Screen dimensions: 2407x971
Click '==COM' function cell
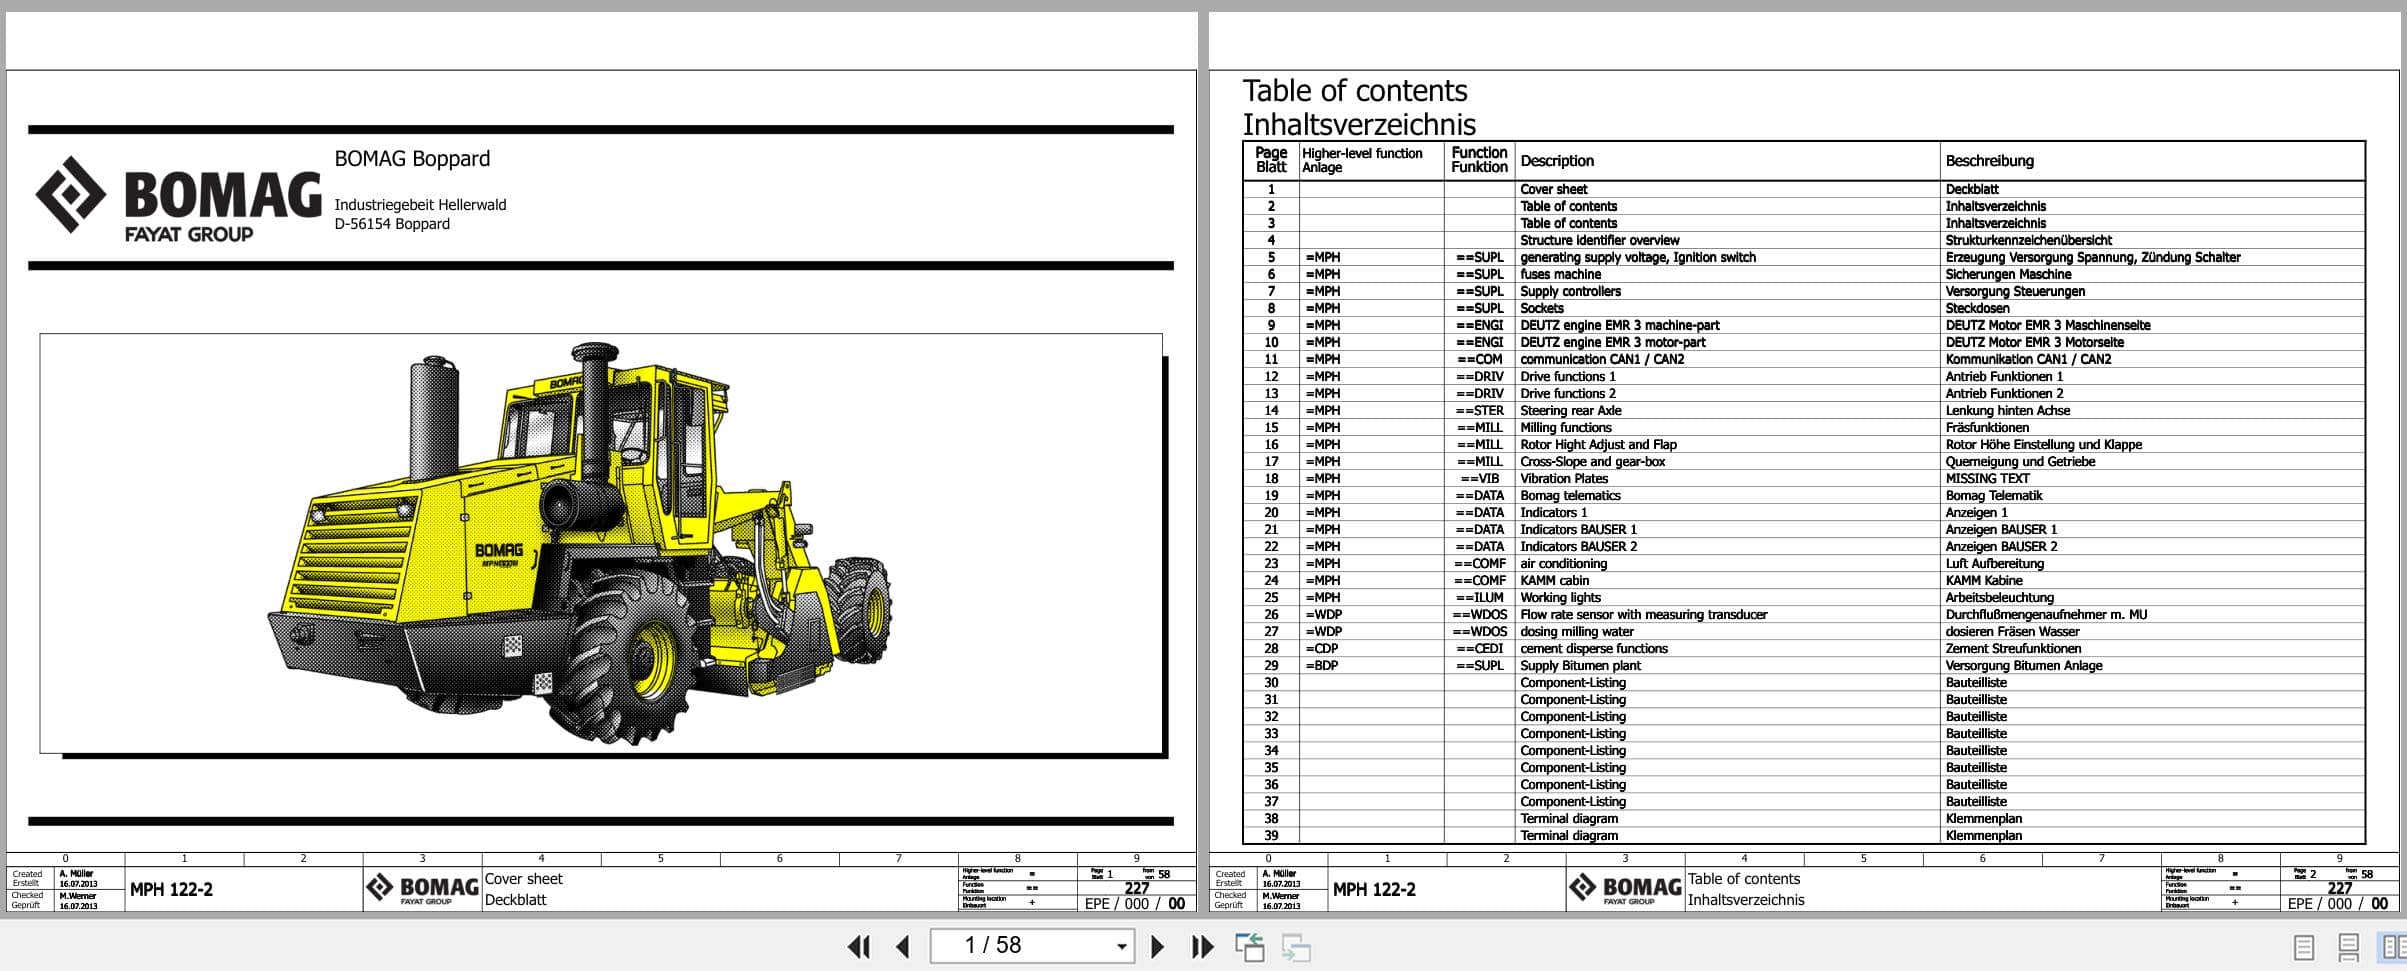(1480, 359)
